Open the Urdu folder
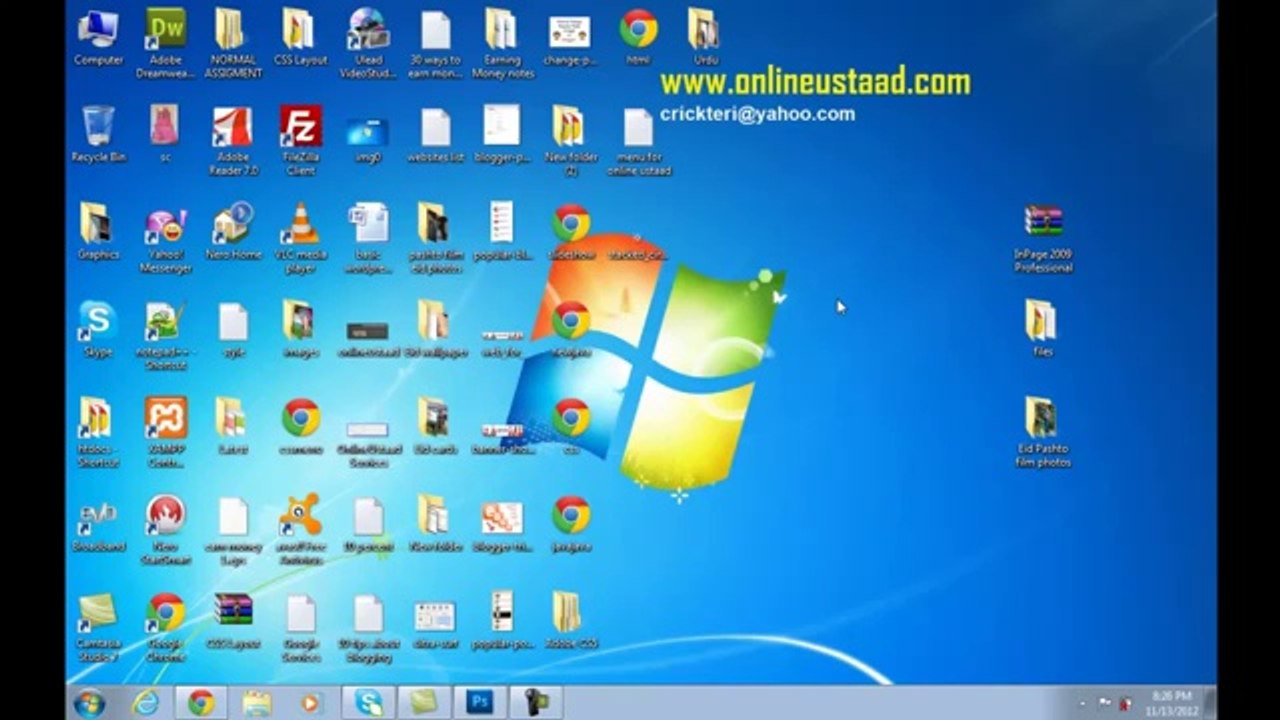 click(x=705, y=38)
